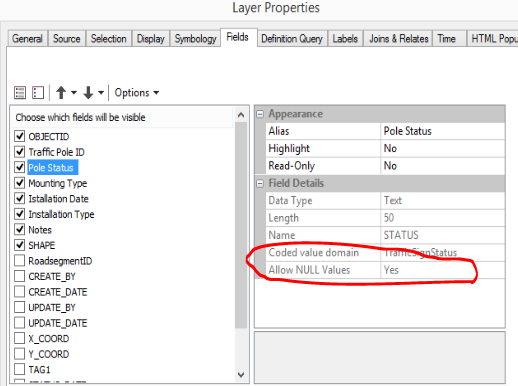Click the Allow NULL Values Yes cell

pos(442,270)
